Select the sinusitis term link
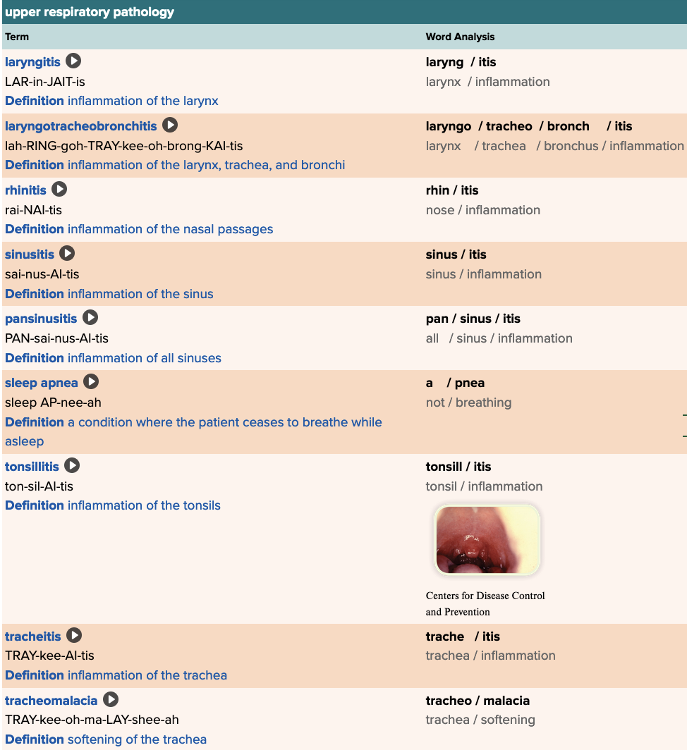 tap(30, 254)
